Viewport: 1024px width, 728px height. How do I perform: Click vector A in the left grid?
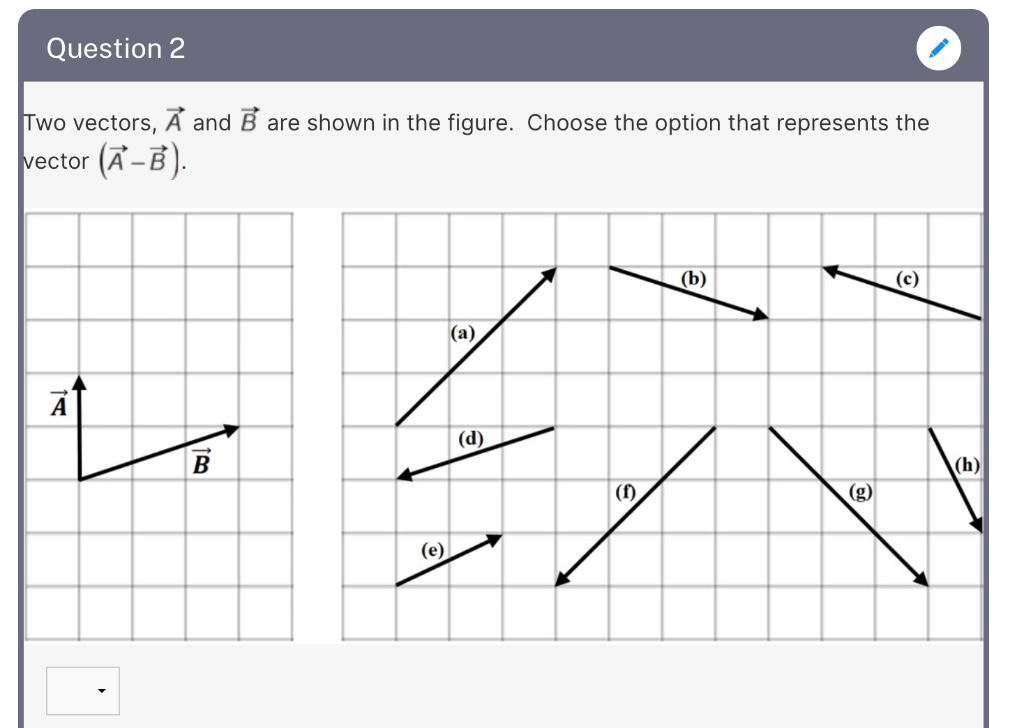coord(80,420)
